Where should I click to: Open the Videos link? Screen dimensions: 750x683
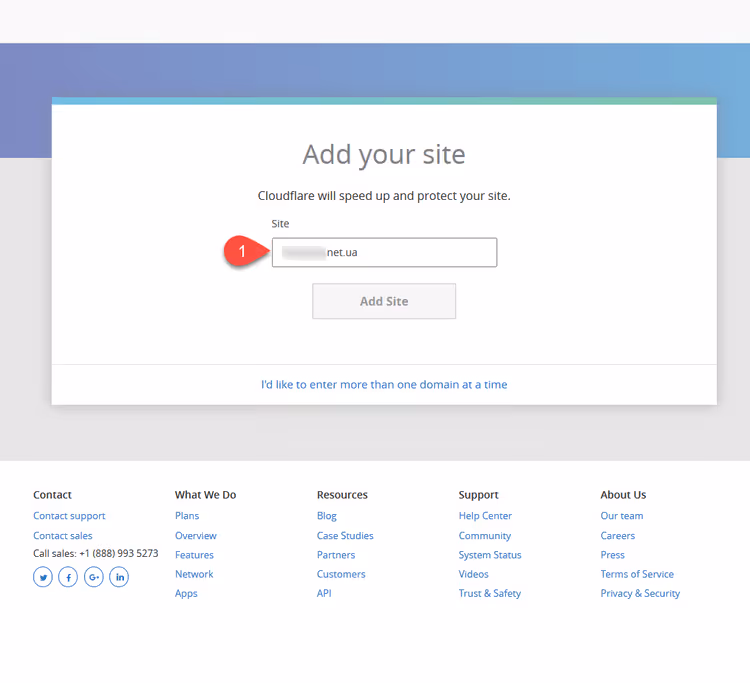click(x=474, y=574)
